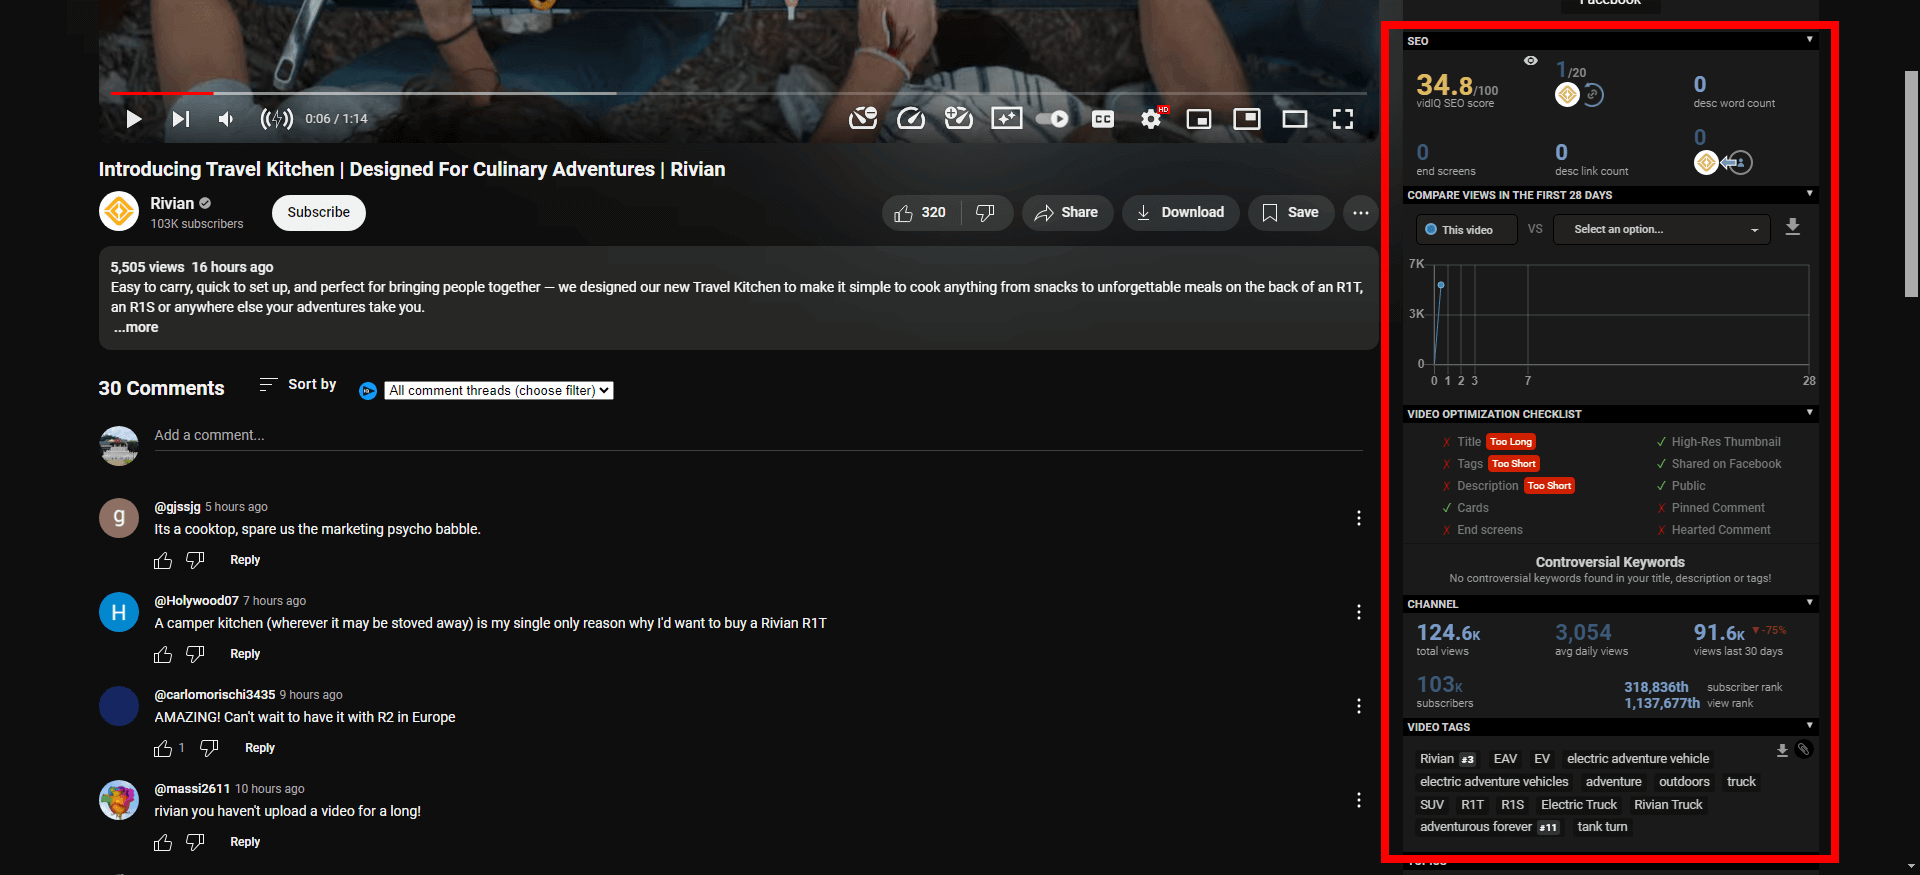Reply to @Holywood07's comment

click(245, 654)
